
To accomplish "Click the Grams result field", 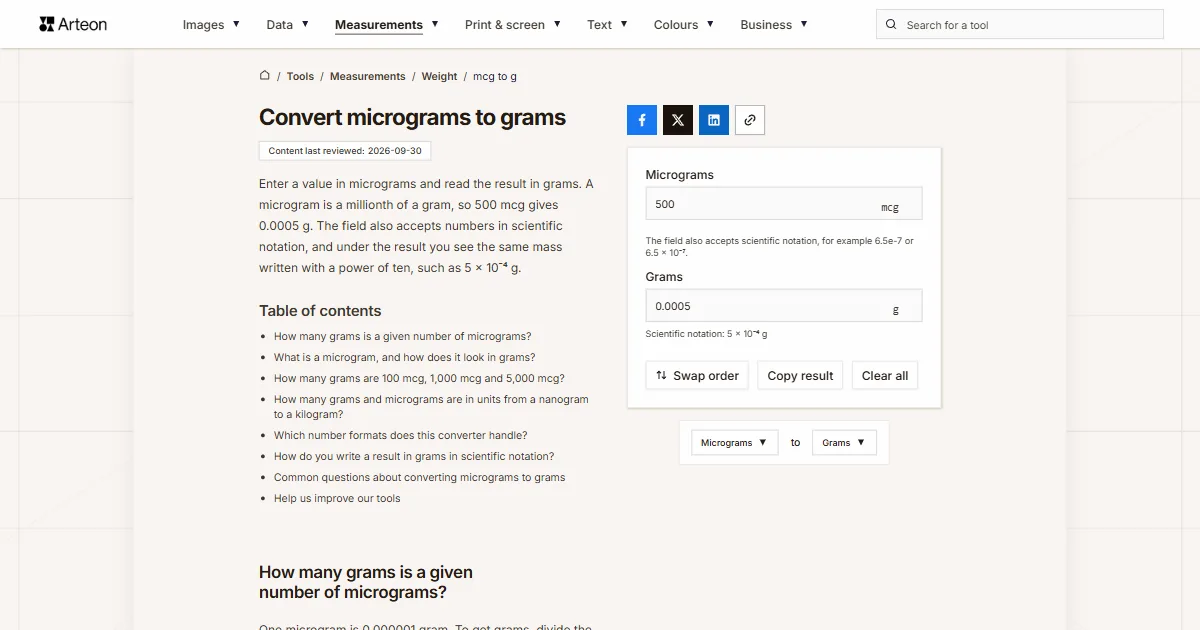I will click(x=784, y=306).
